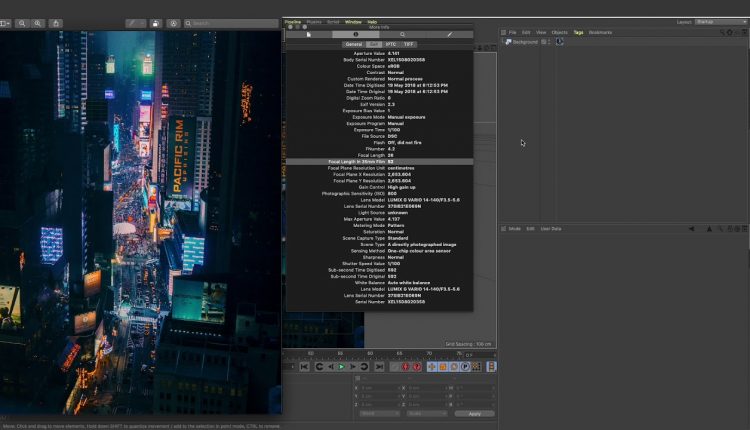This screenshot has height=430, width=750.
Task: Switch to the TIFF tab
Action: click(408, 44)
